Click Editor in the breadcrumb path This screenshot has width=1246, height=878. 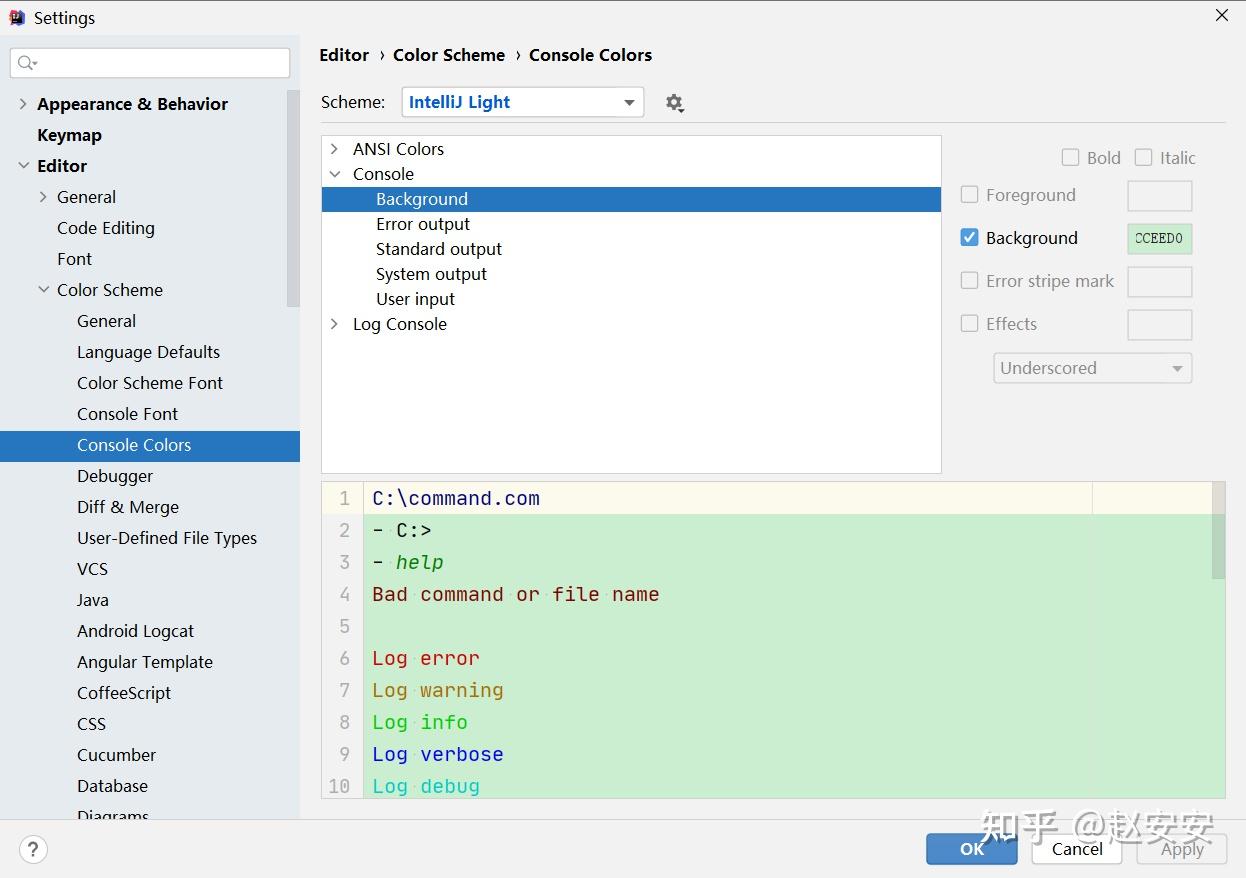coord(344,55)
